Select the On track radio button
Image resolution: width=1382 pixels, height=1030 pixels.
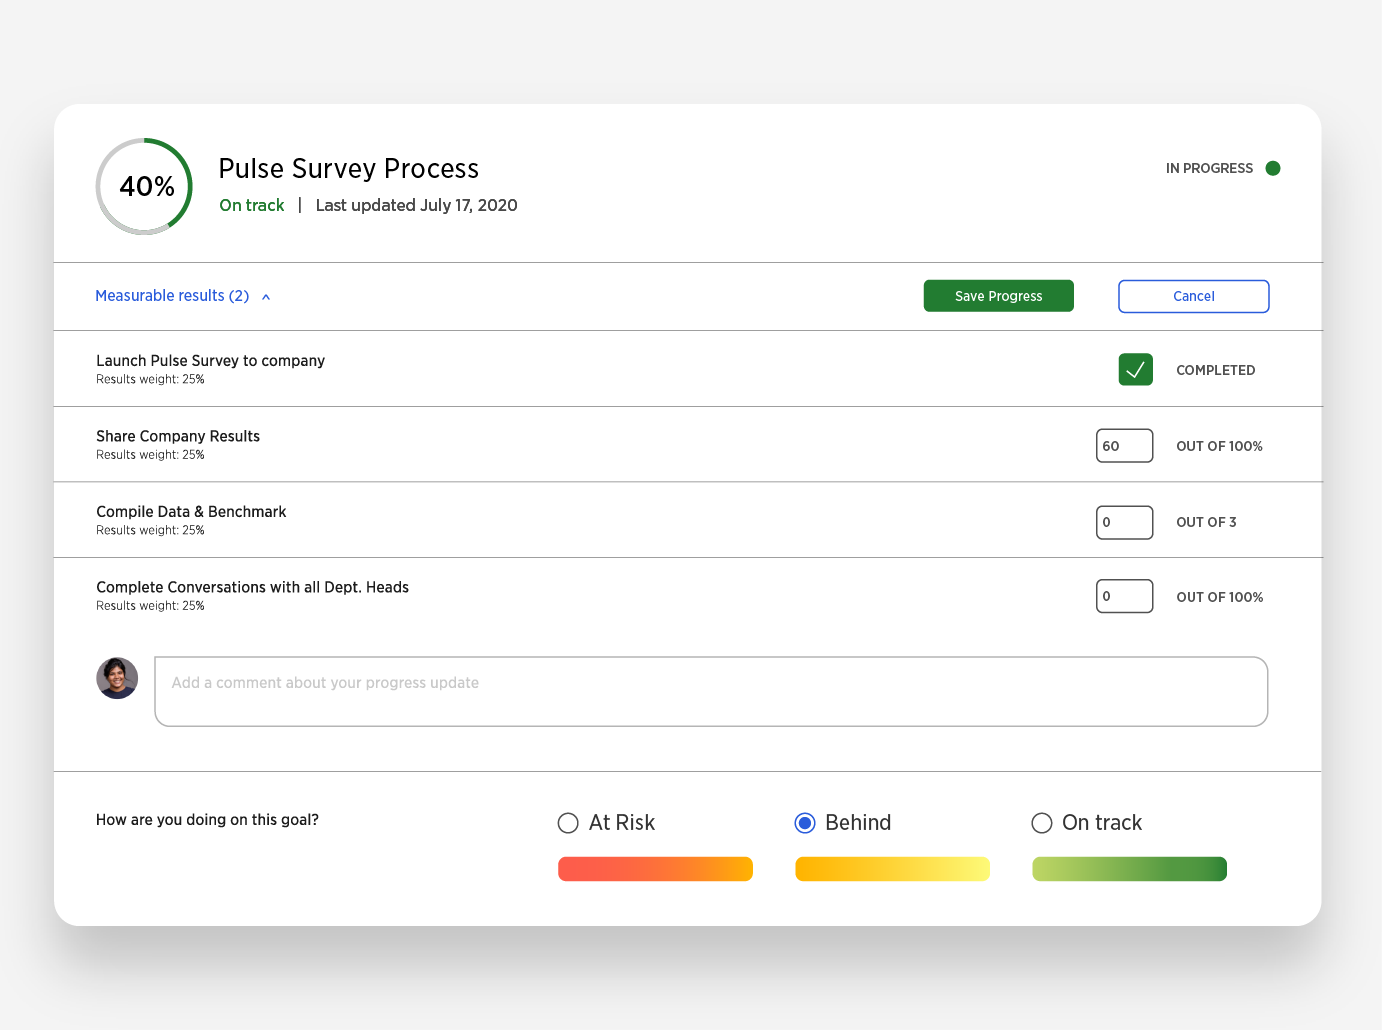(x=1042, y=823)
